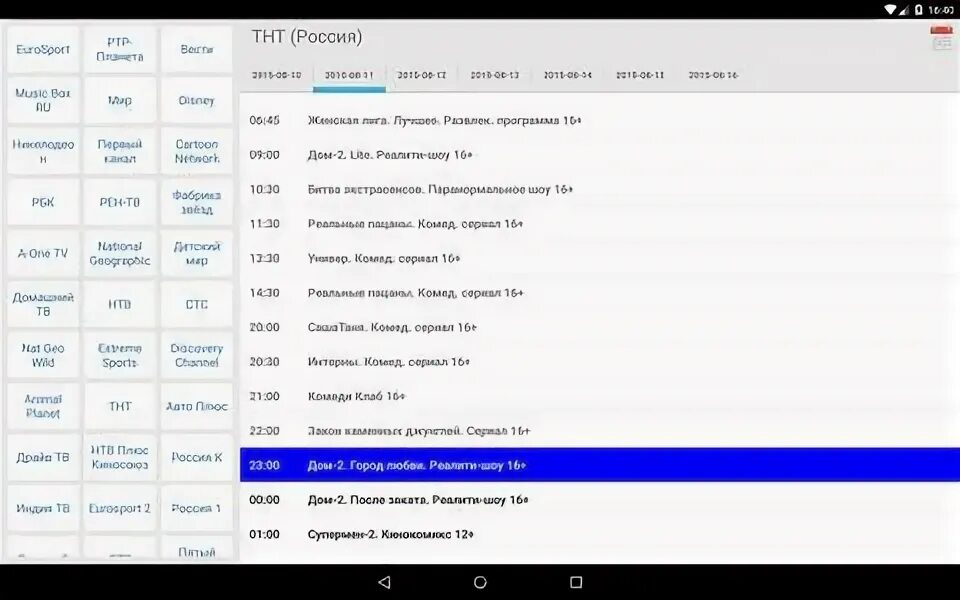The height and width of the screenshot is (600, 960).
Task: Open the Nat Geo Wild channel tile
Action: pos(43,355)
